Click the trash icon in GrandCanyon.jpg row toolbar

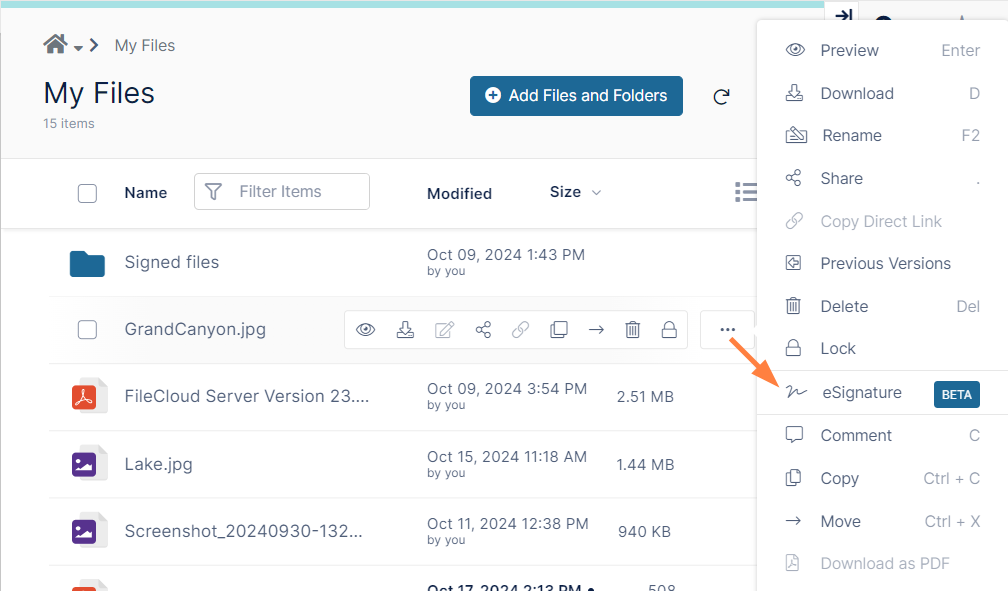pos(632,329)
